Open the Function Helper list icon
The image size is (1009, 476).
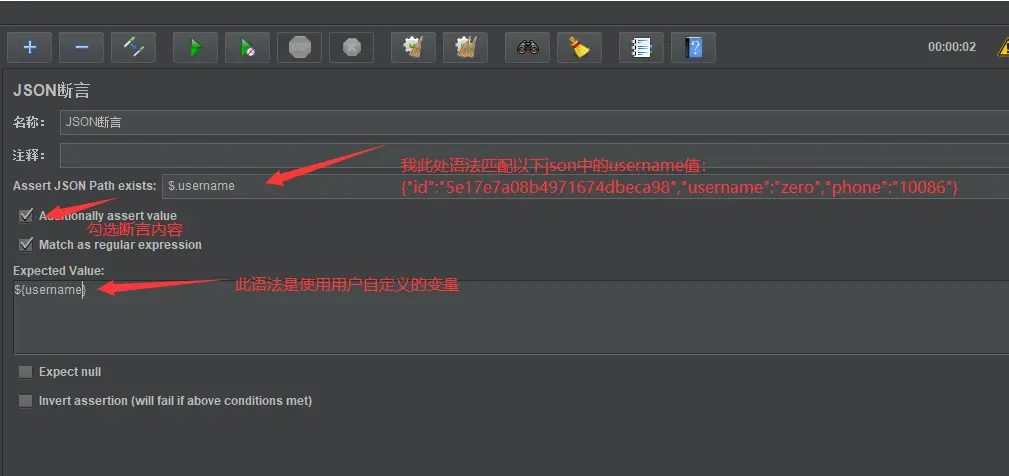pyautogui.click(x=642, y=48)
